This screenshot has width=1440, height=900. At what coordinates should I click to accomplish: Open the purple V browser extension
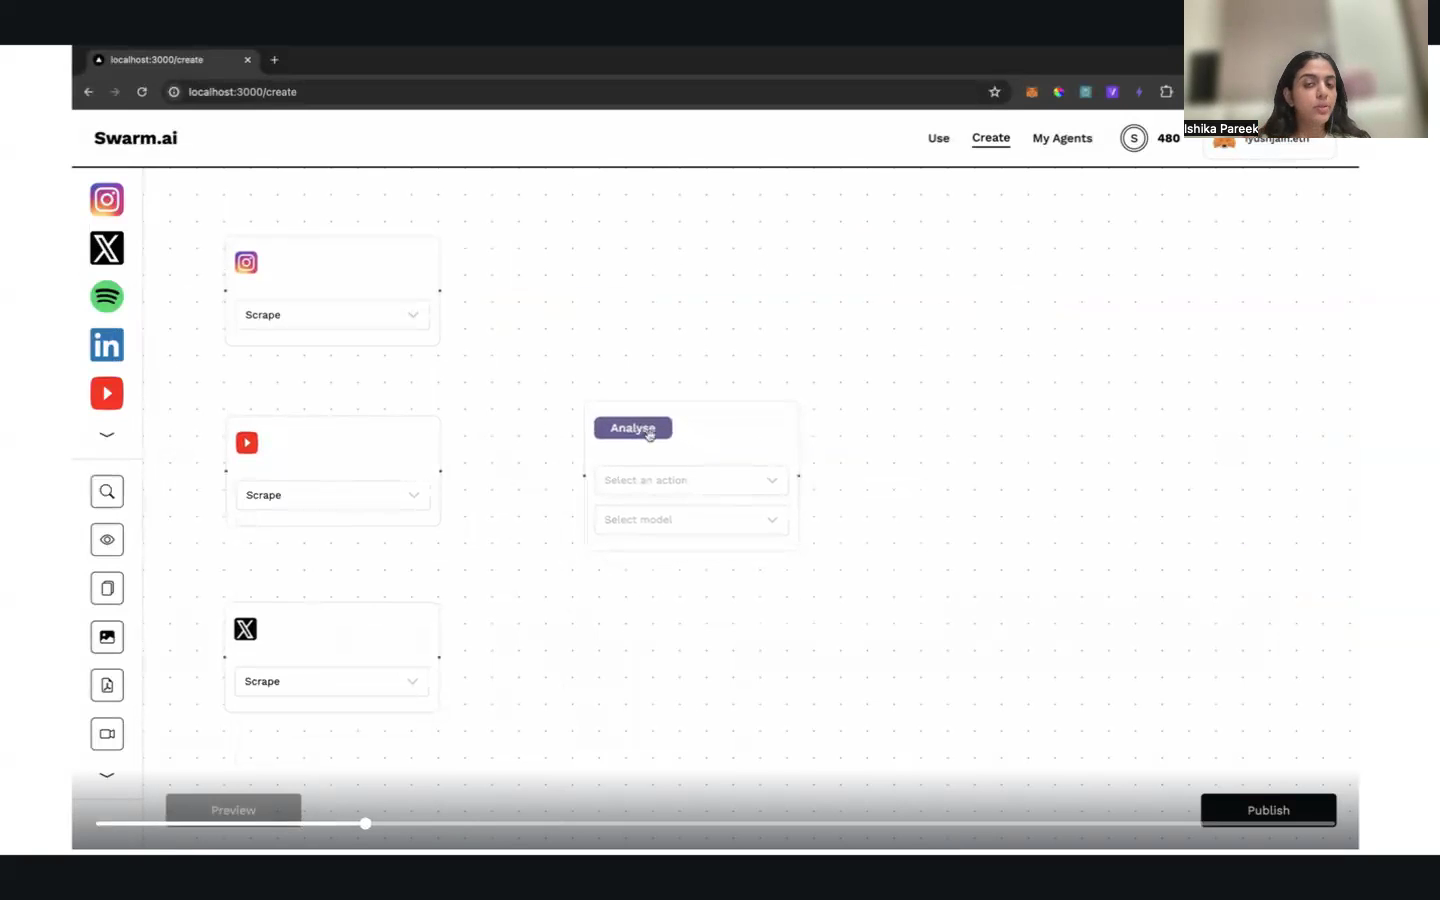coord(1112,92)
